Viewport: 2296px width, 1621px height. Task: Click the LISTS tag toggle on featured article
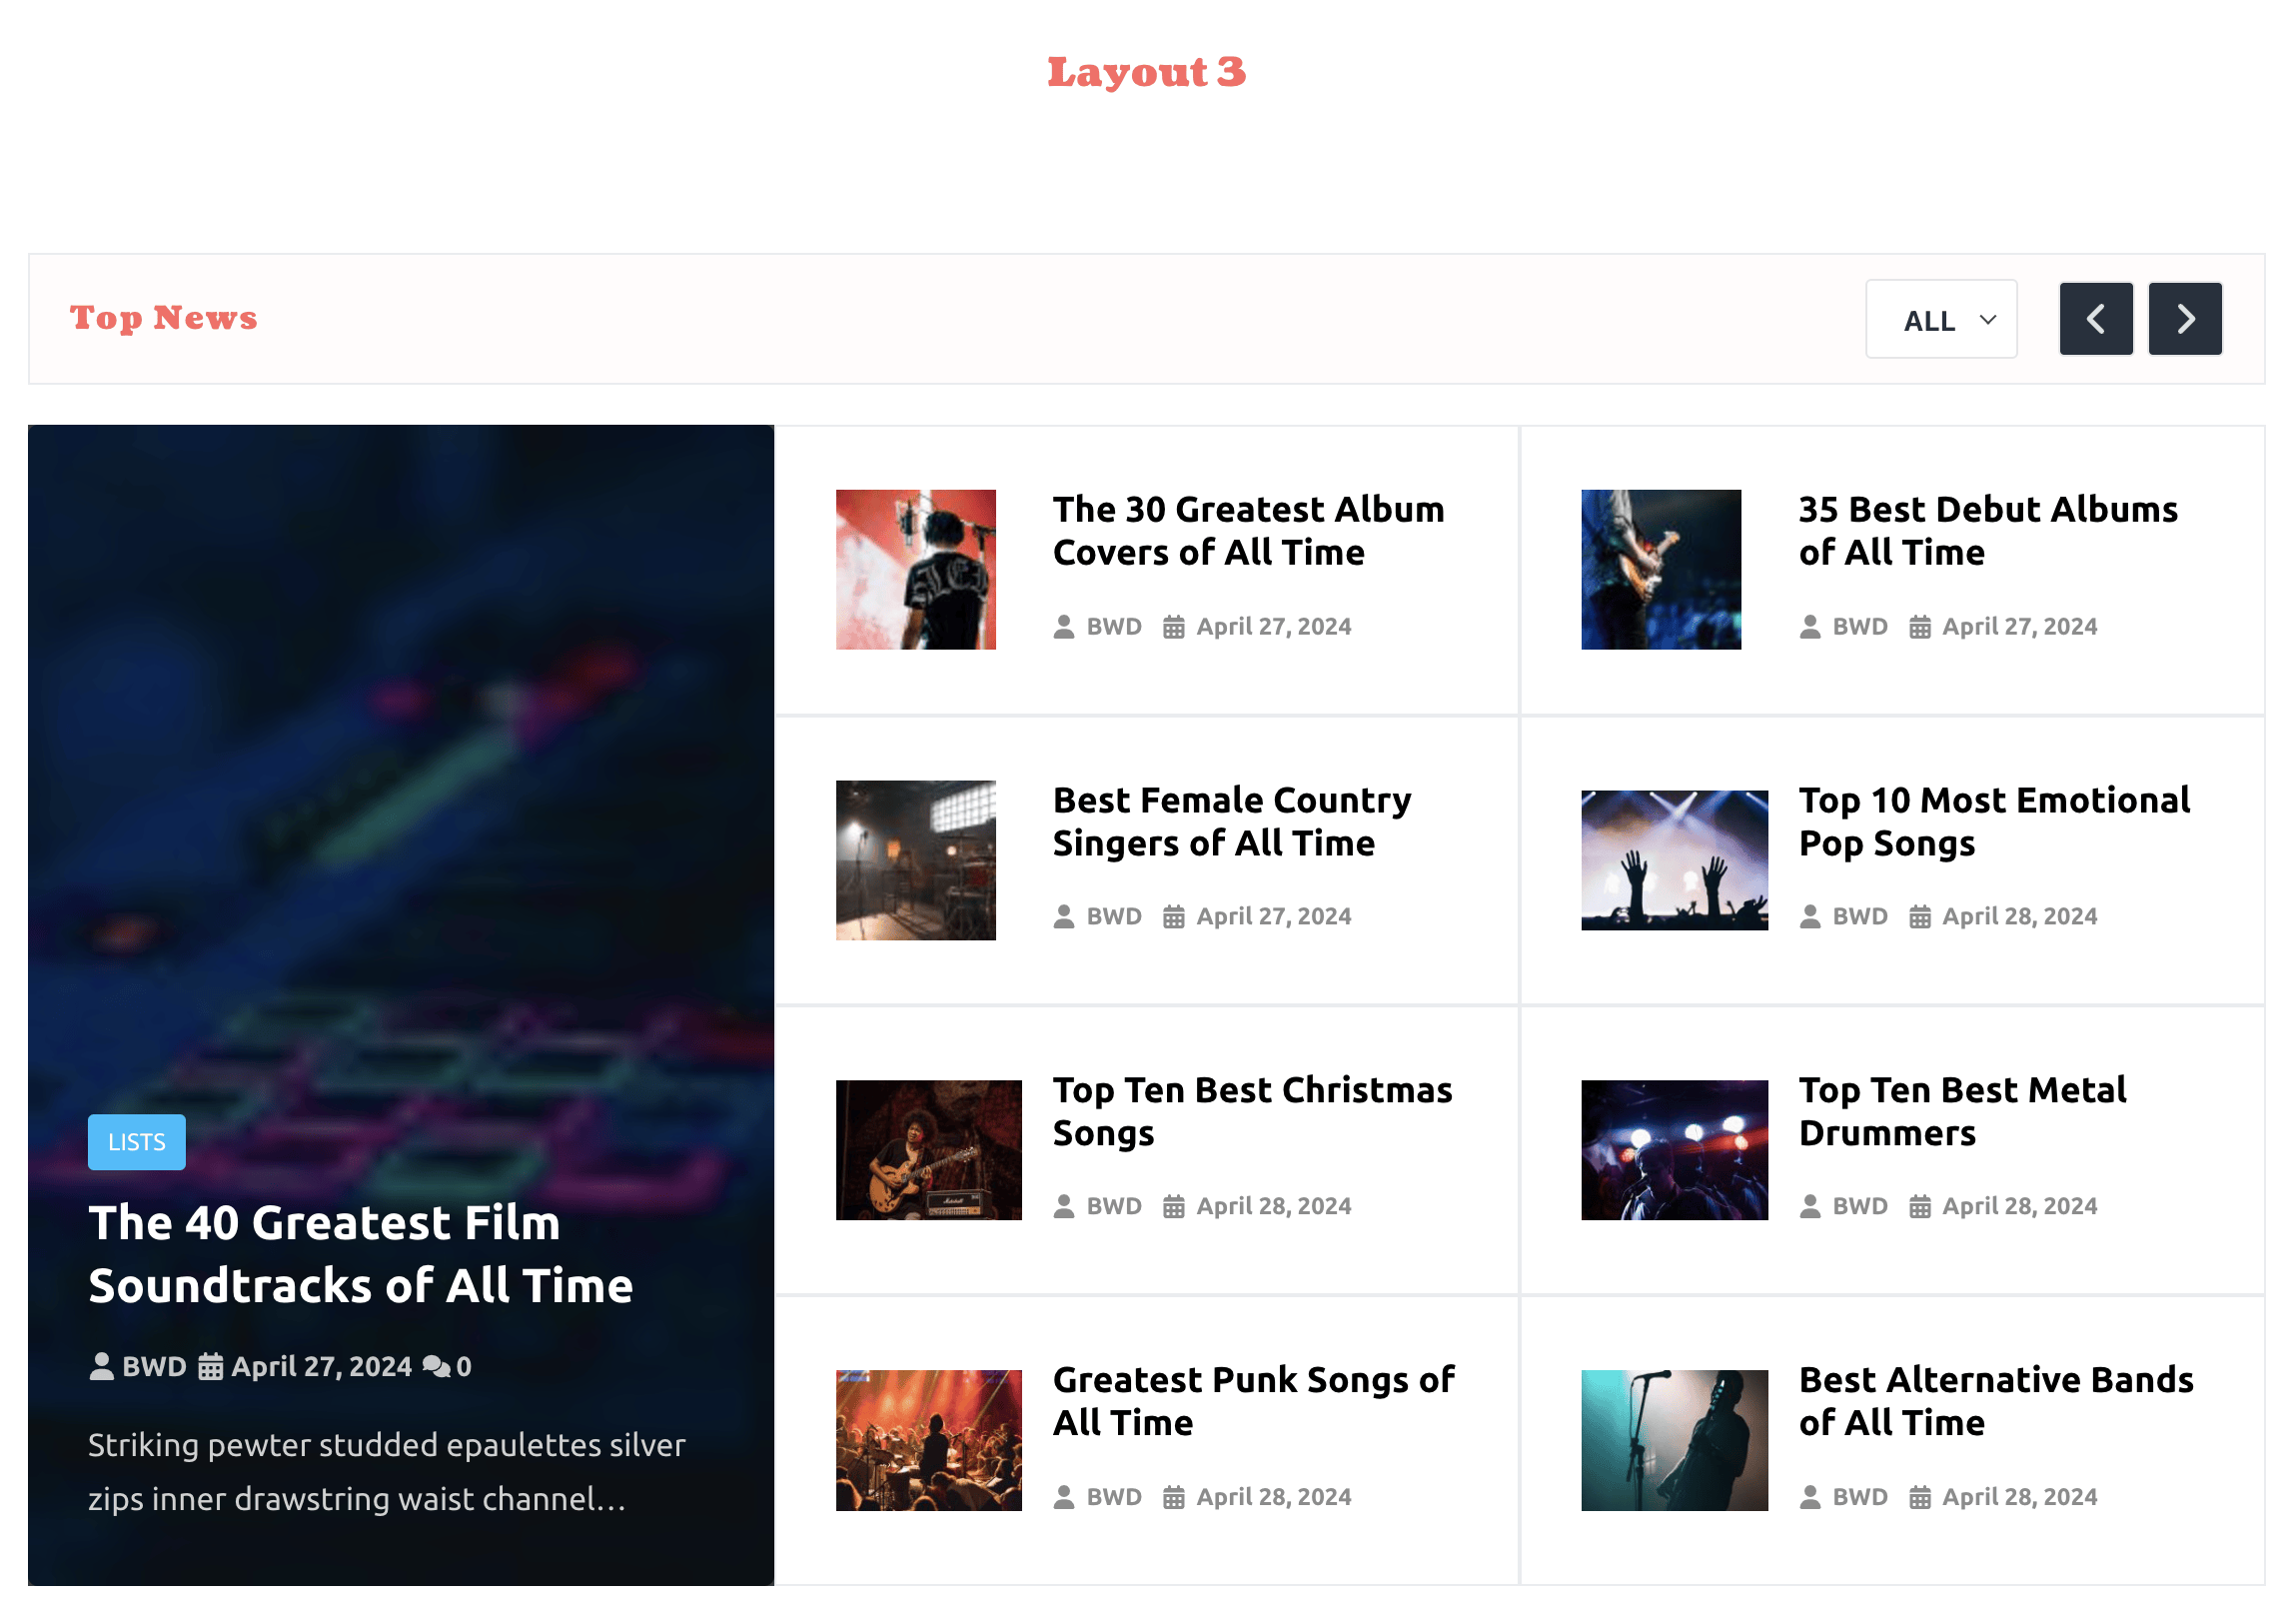coord(137,1142)
